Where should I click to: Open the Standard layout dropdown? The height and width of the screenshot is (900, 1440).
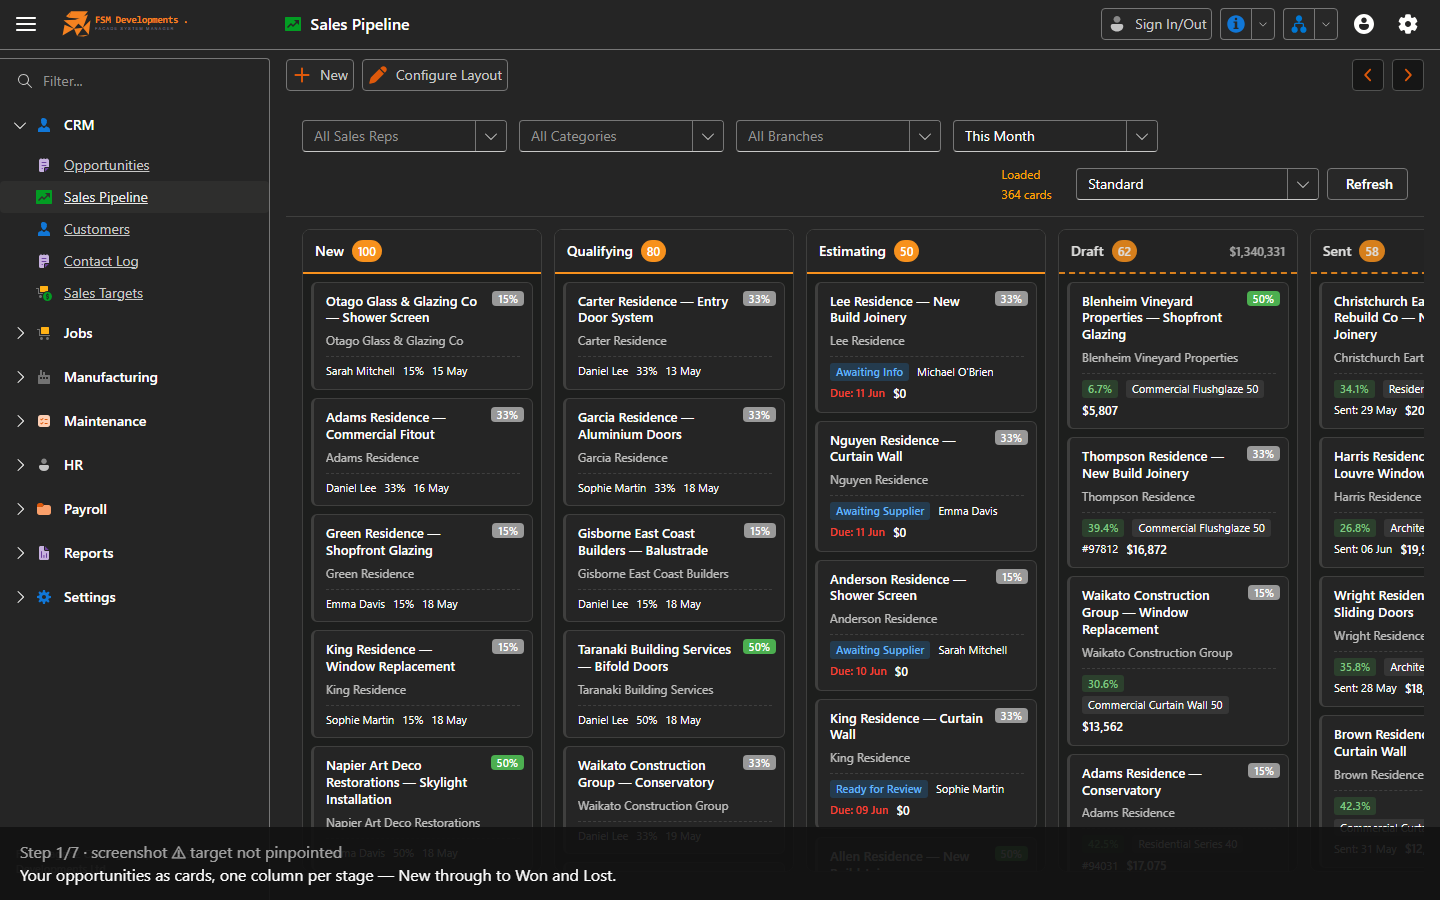pos(1196,184)
